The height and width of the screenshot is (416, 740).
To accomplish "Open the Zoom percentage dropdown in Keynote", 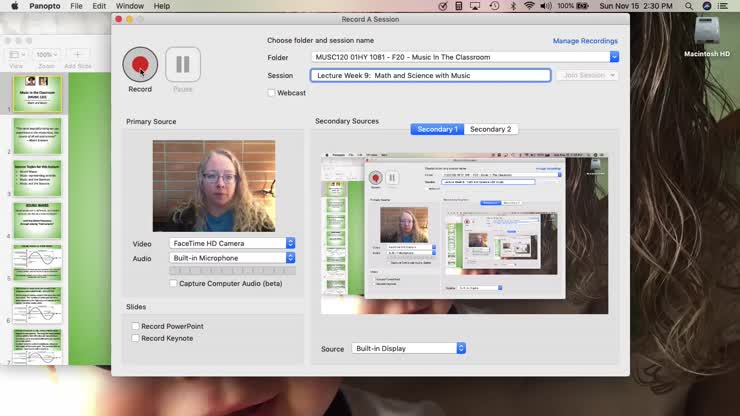I will coord(46,55).
